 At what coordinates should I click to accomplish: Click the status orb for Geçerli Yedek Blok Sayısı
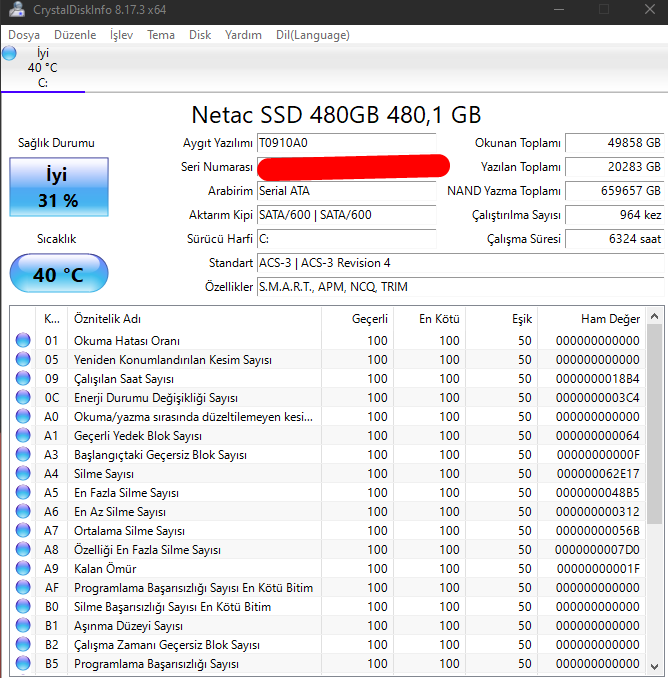coord(23,436)
